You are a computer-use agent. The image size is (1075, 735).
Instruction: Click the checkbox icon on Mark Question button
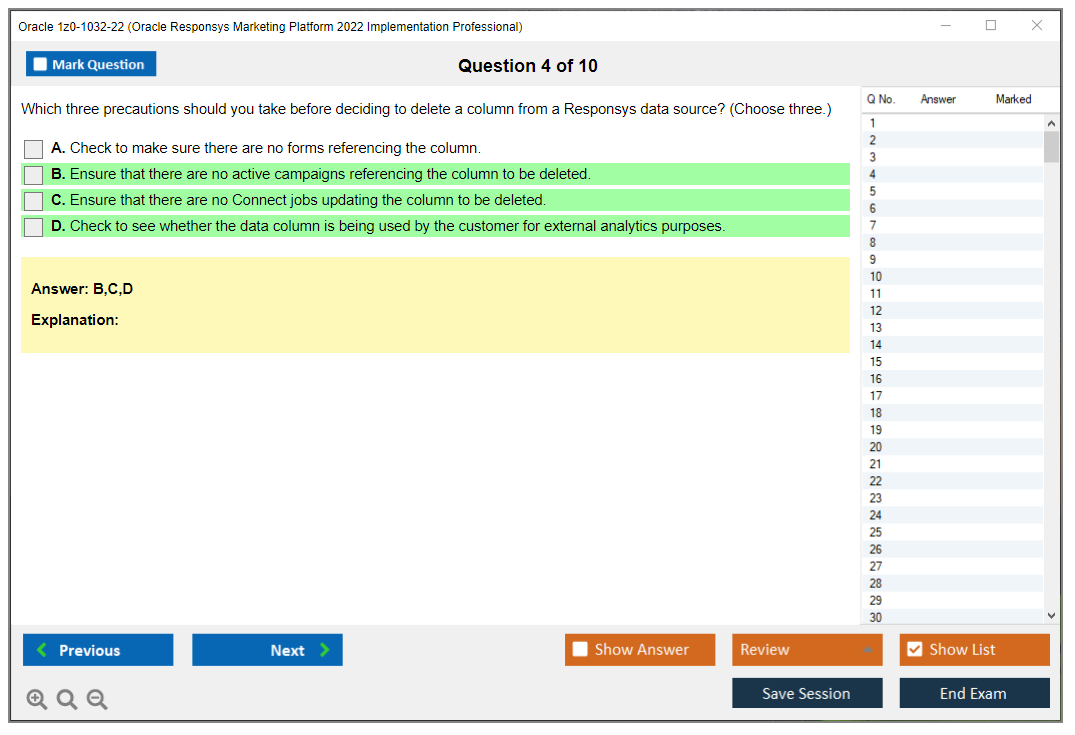tap(39, 63)
